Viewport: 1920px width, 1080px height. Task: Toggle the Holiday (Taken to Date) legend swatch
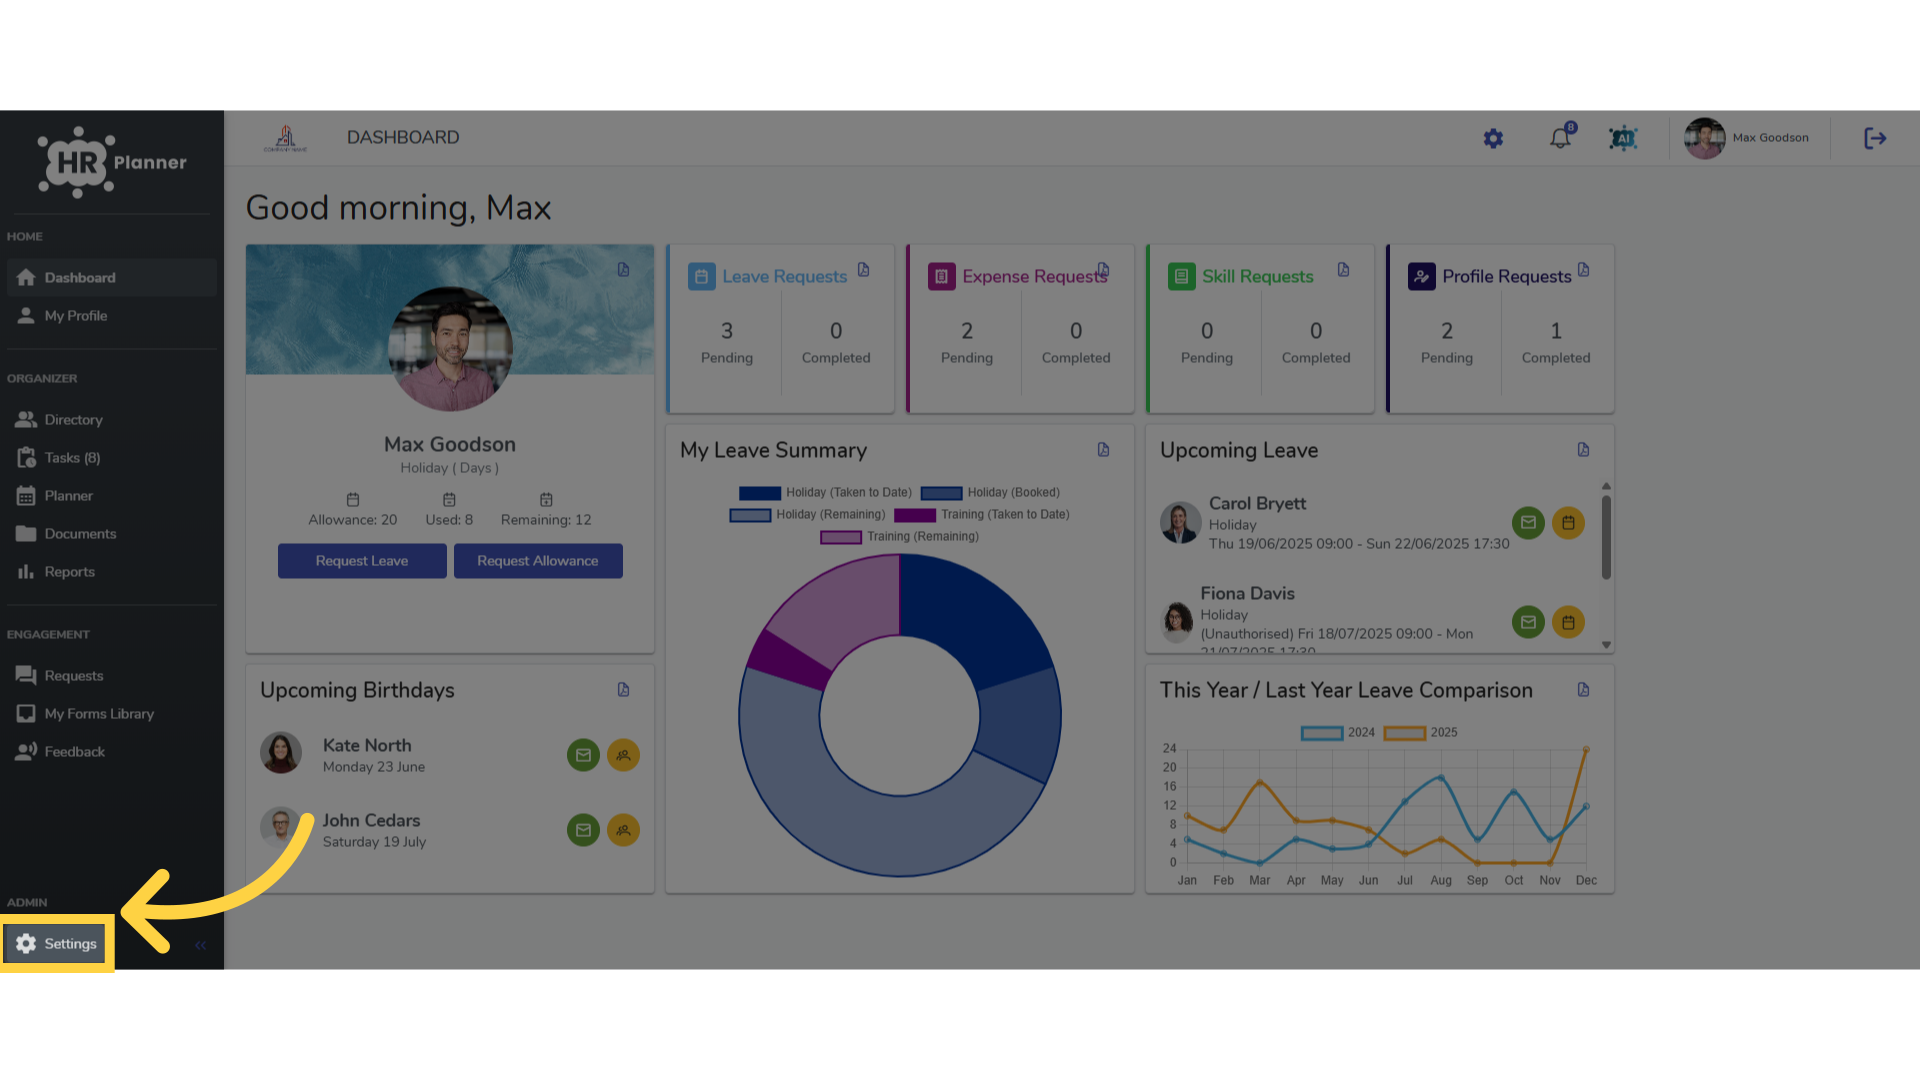coord(760,493)
